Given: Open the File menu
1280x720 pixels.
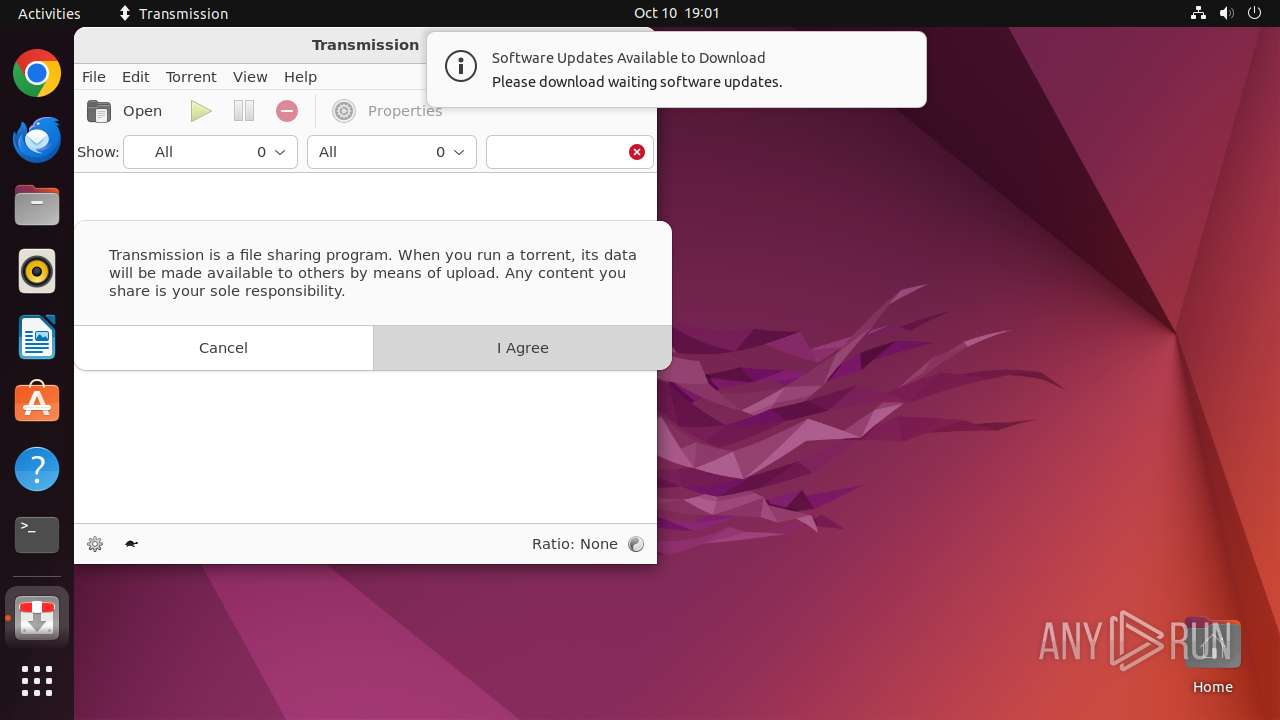Looking at the screenshot, I should click(94, 77).
